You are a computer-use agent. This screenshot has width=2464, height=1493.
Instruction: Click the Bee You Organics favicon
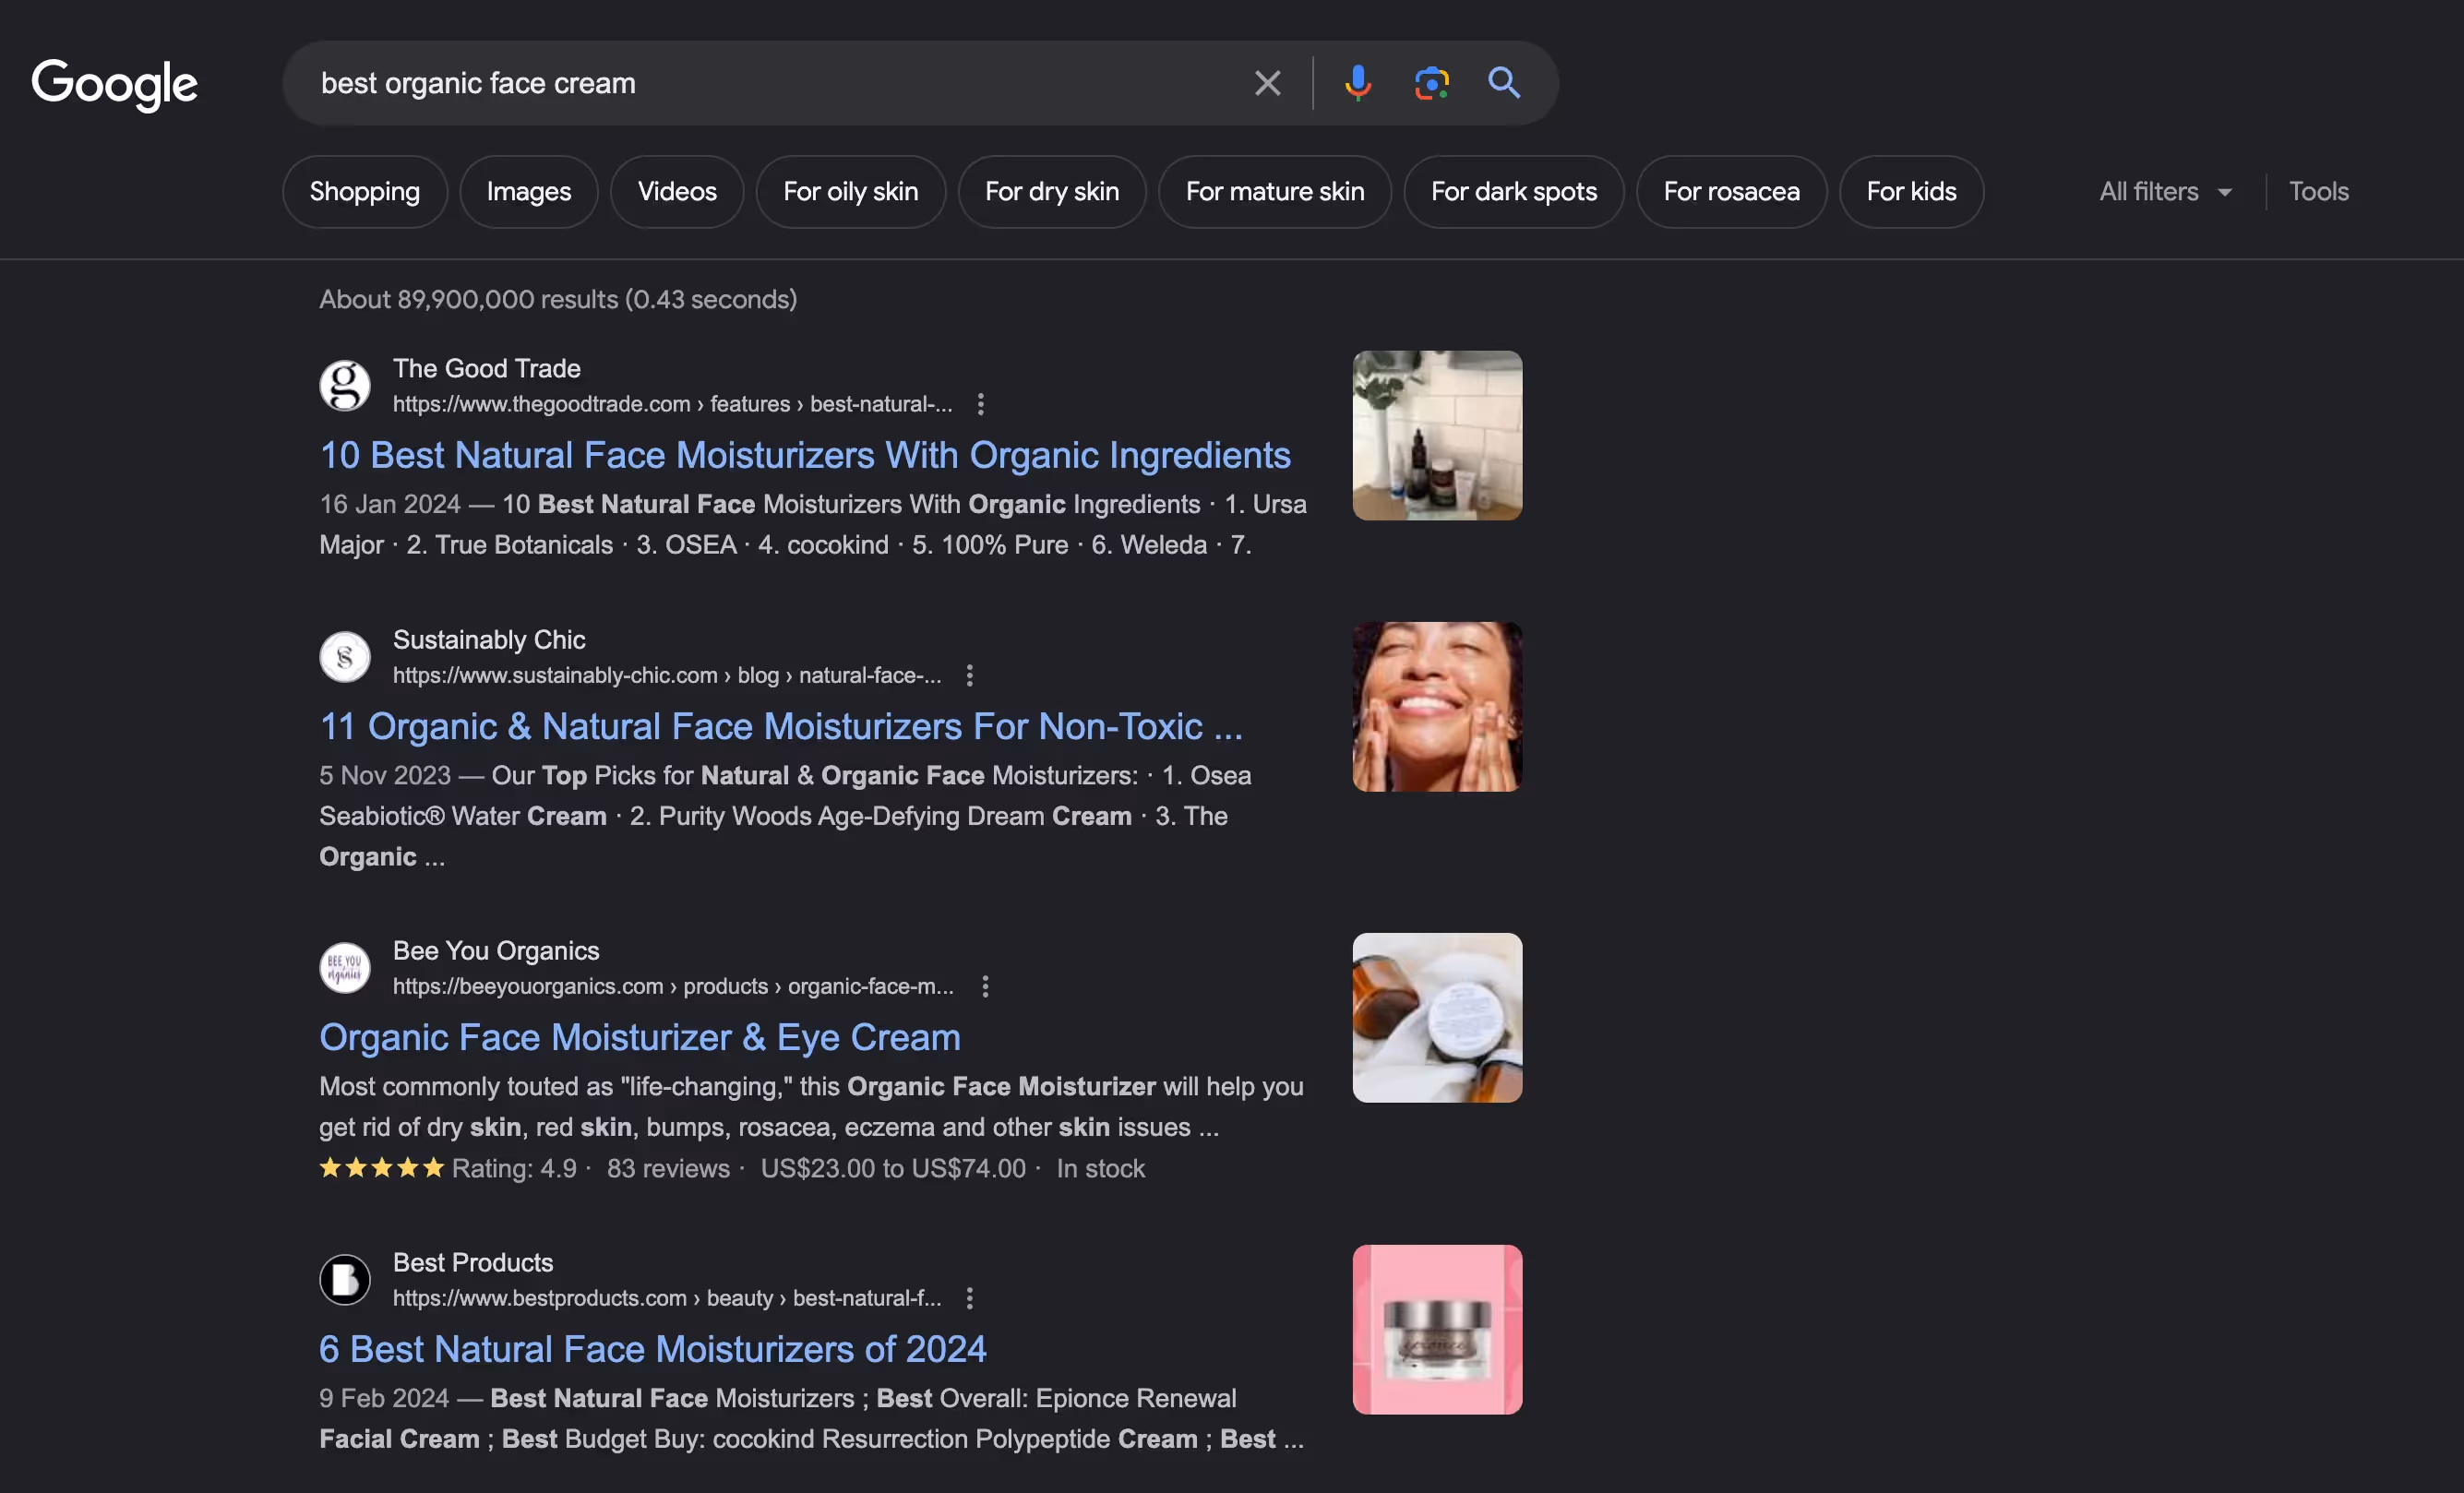tap(345, 968)
